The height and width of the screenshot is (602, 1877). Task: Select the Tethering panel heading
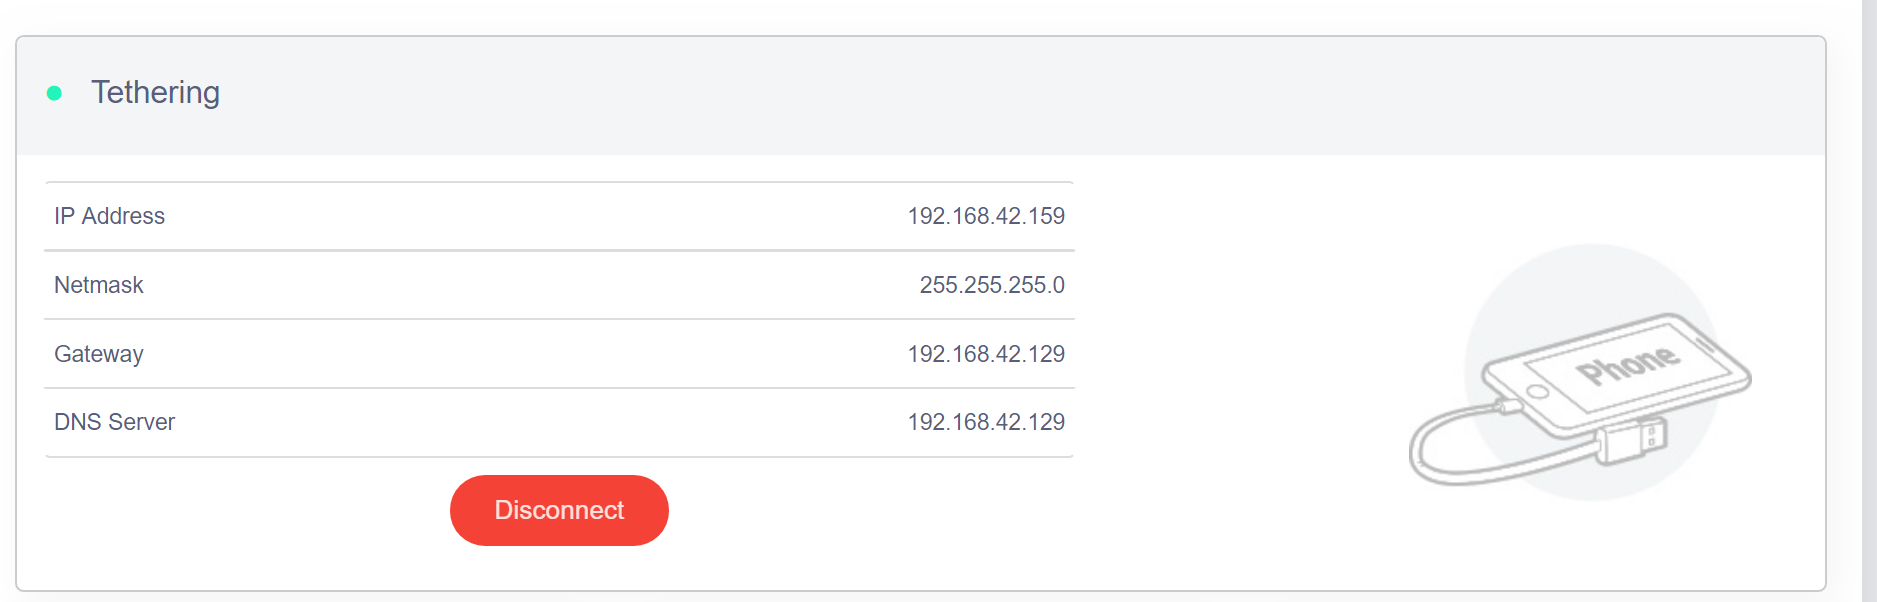[155, 92]
